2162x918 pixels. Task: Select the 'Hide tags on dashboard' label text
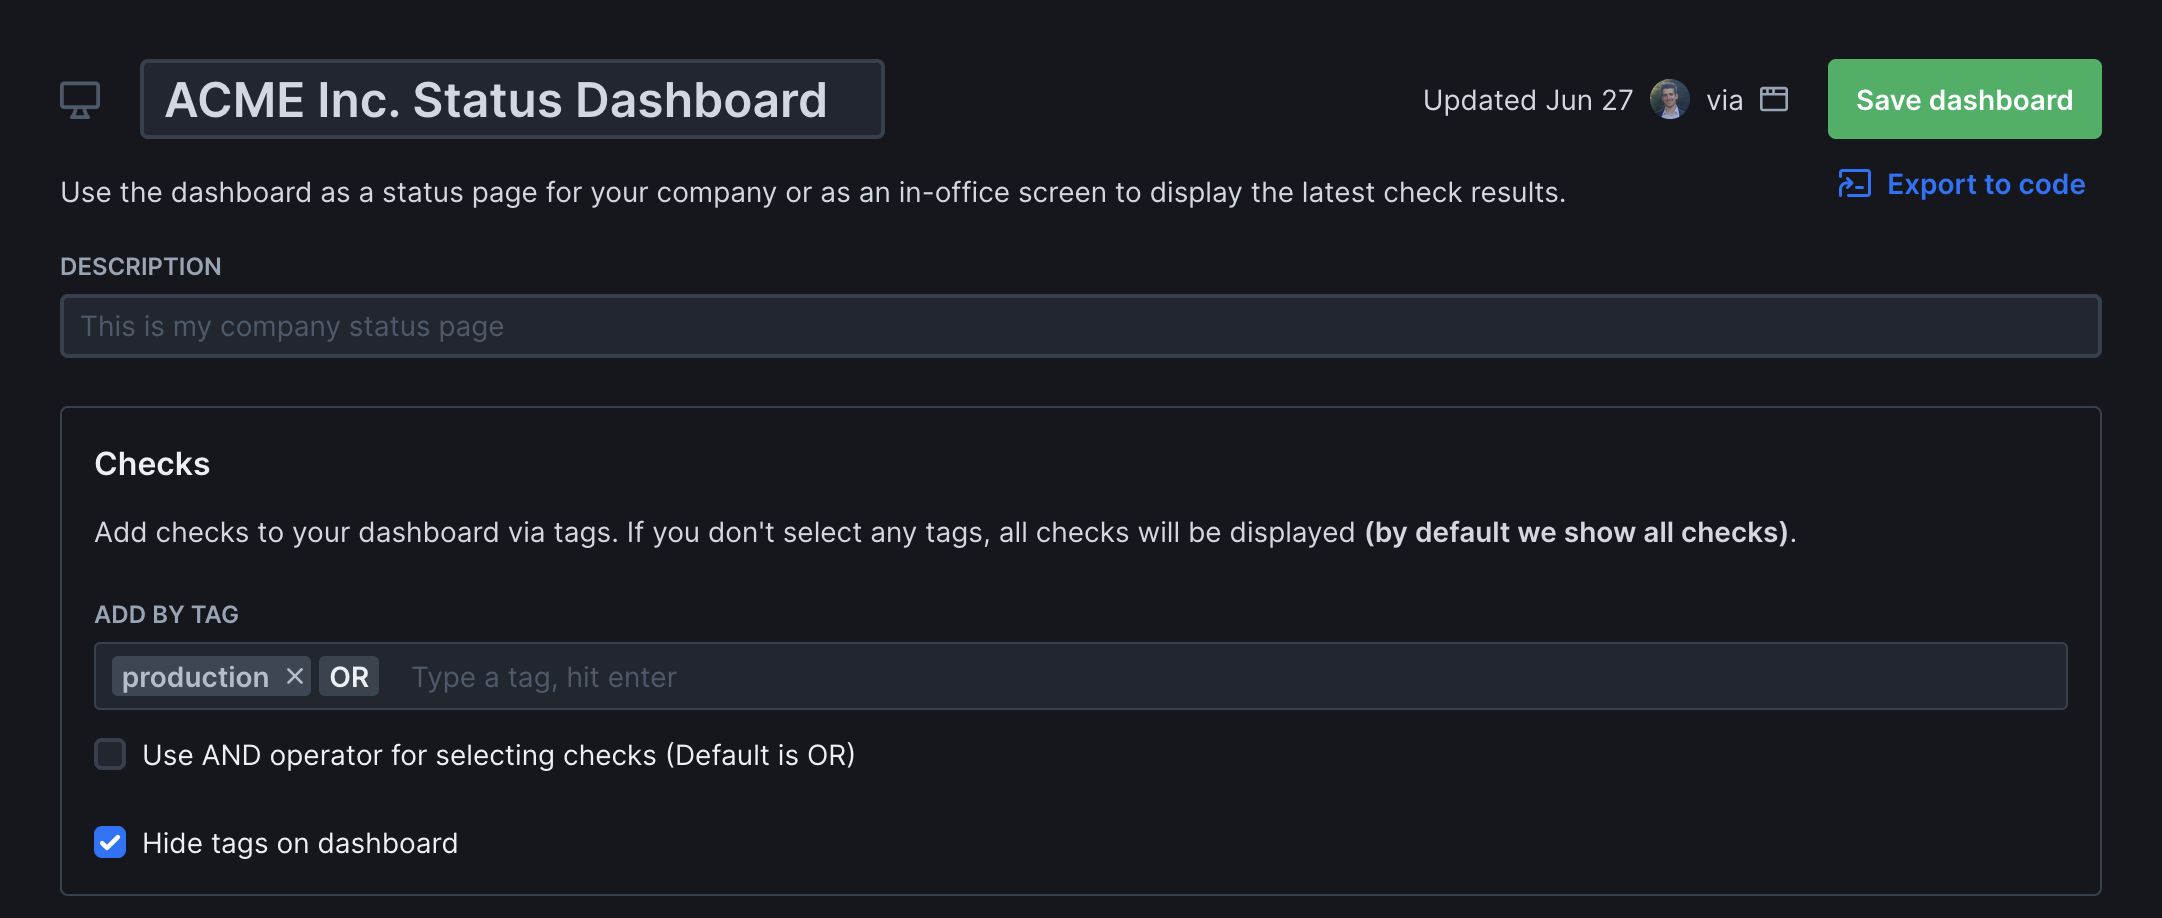[300, 843]
